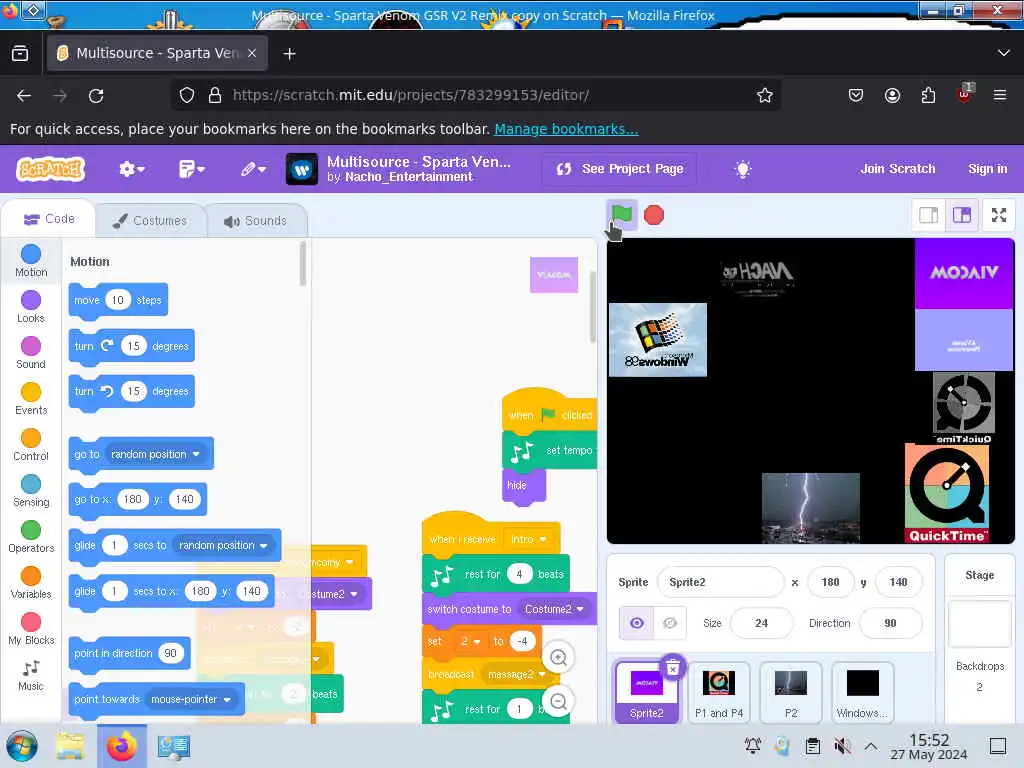Select the Windows sprite thumbnail

(863, 692)
